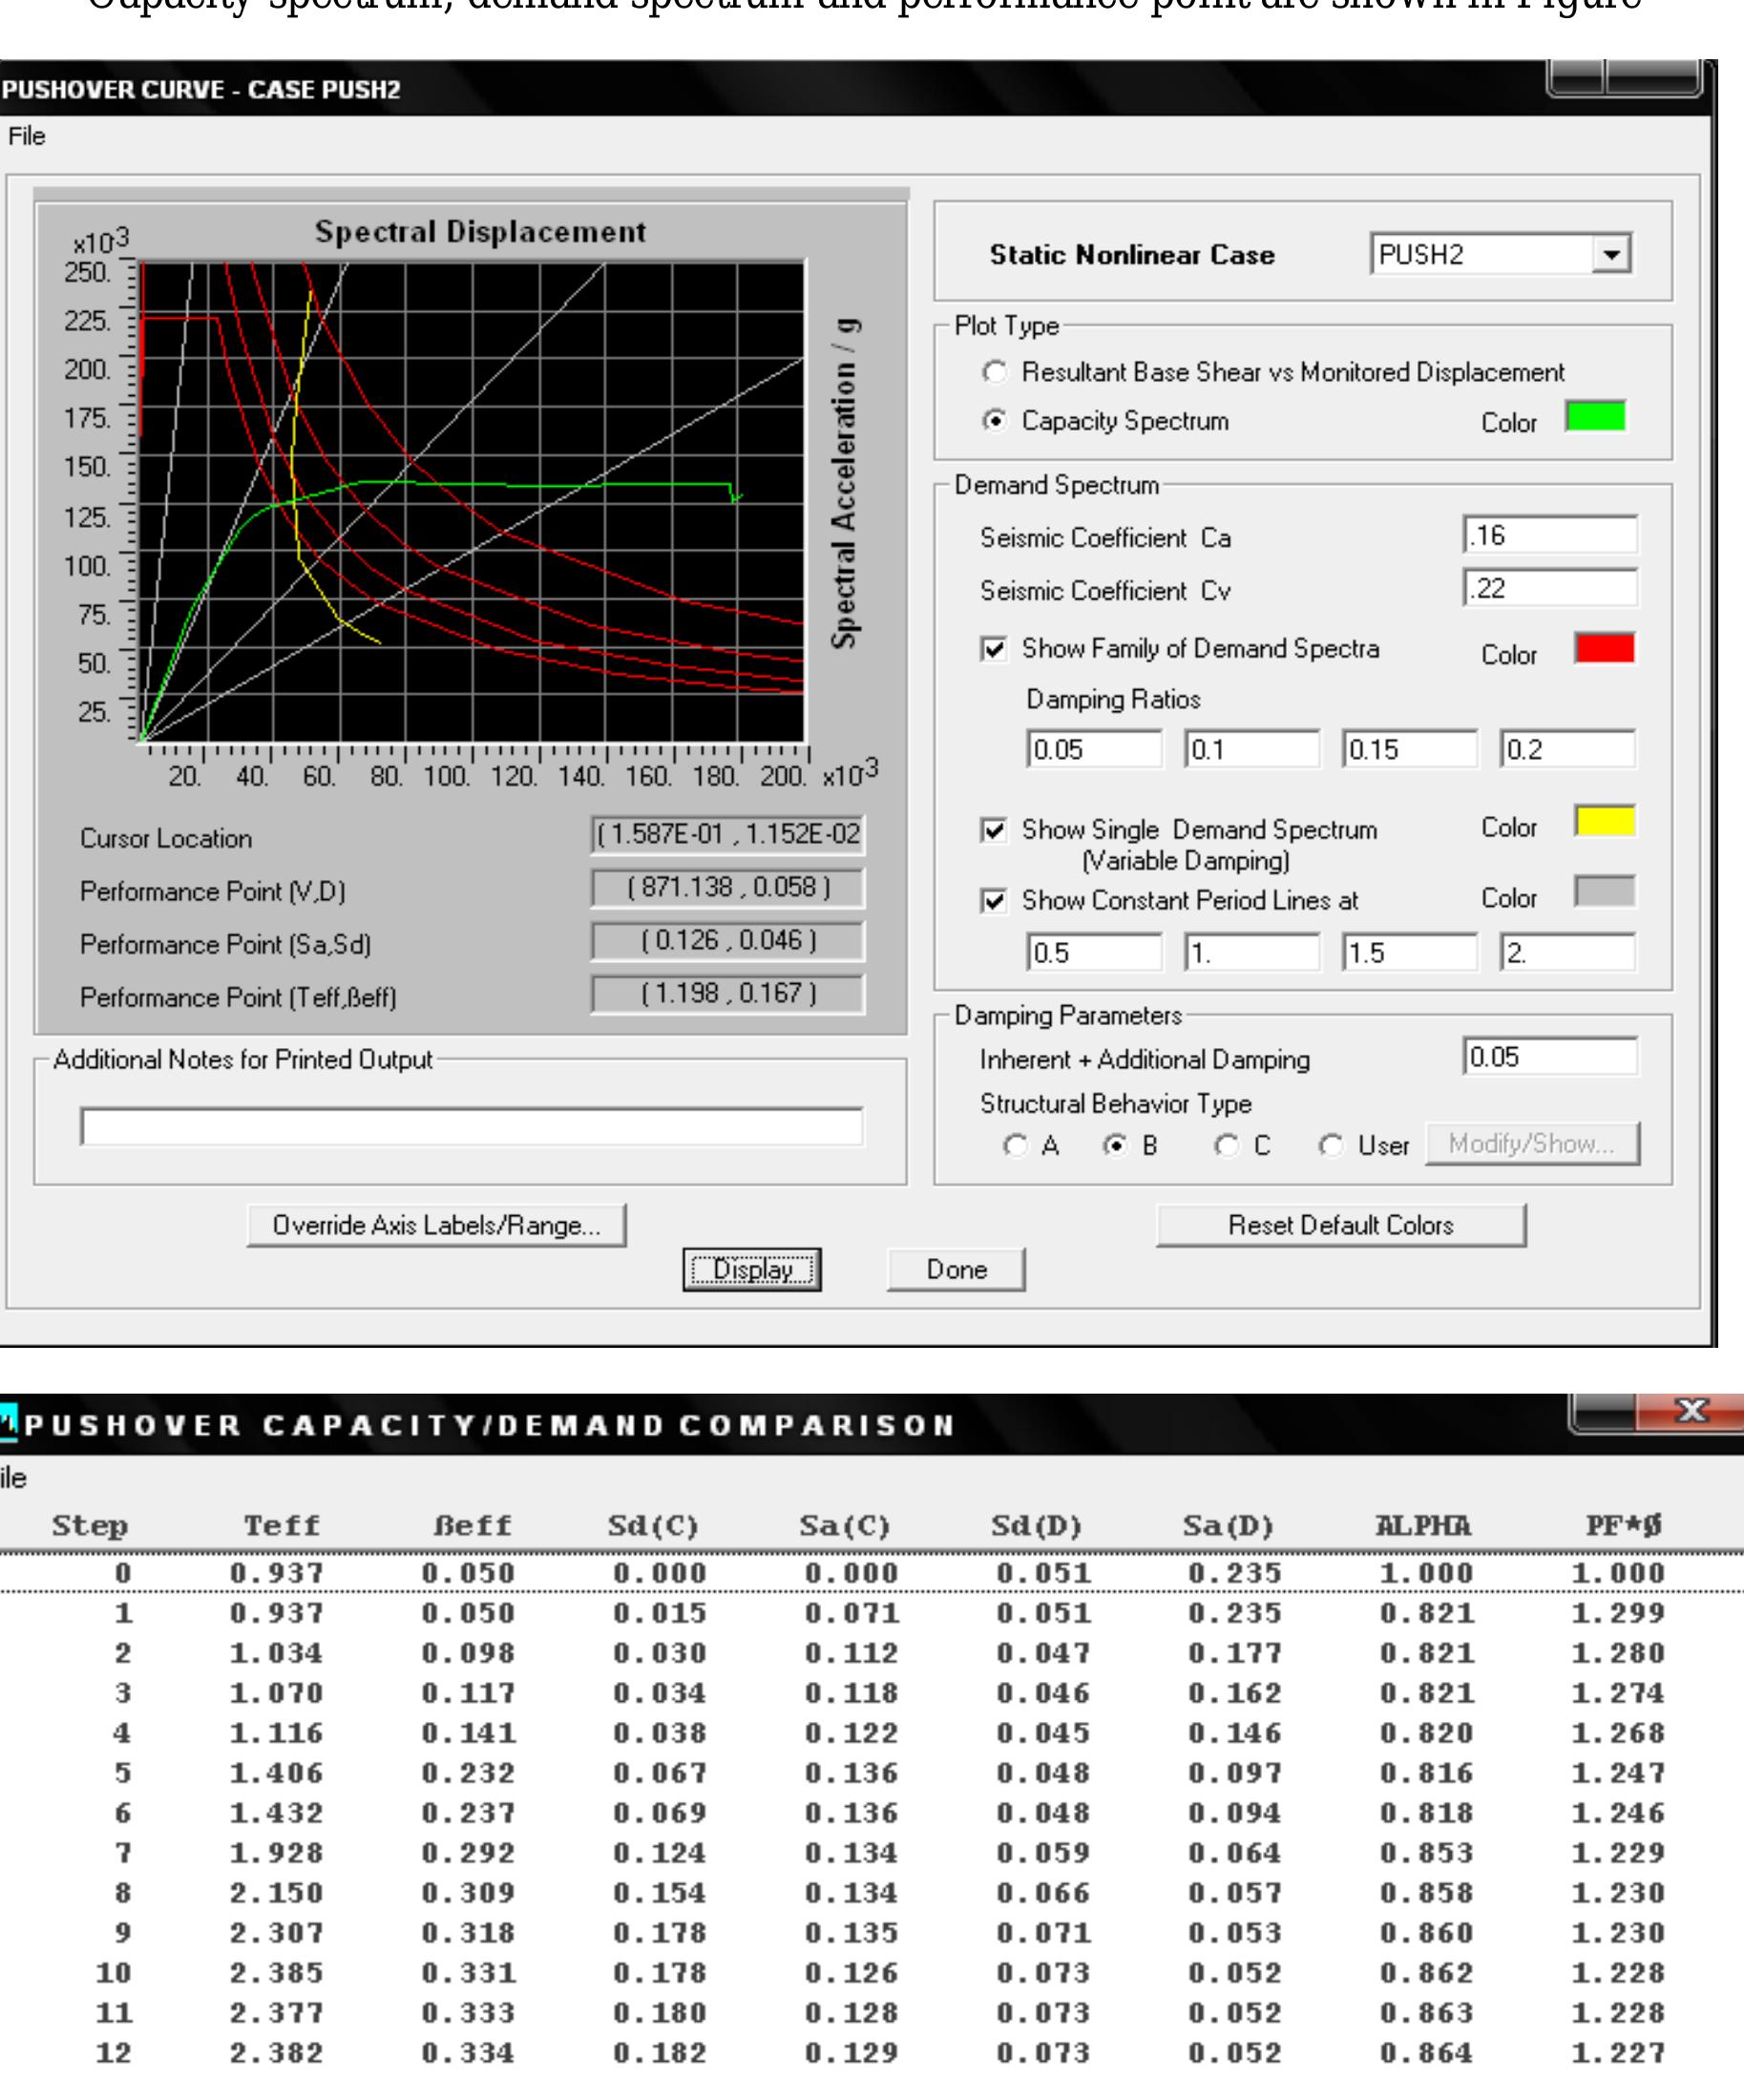Edit the 1.5 constant period field

1410,952
